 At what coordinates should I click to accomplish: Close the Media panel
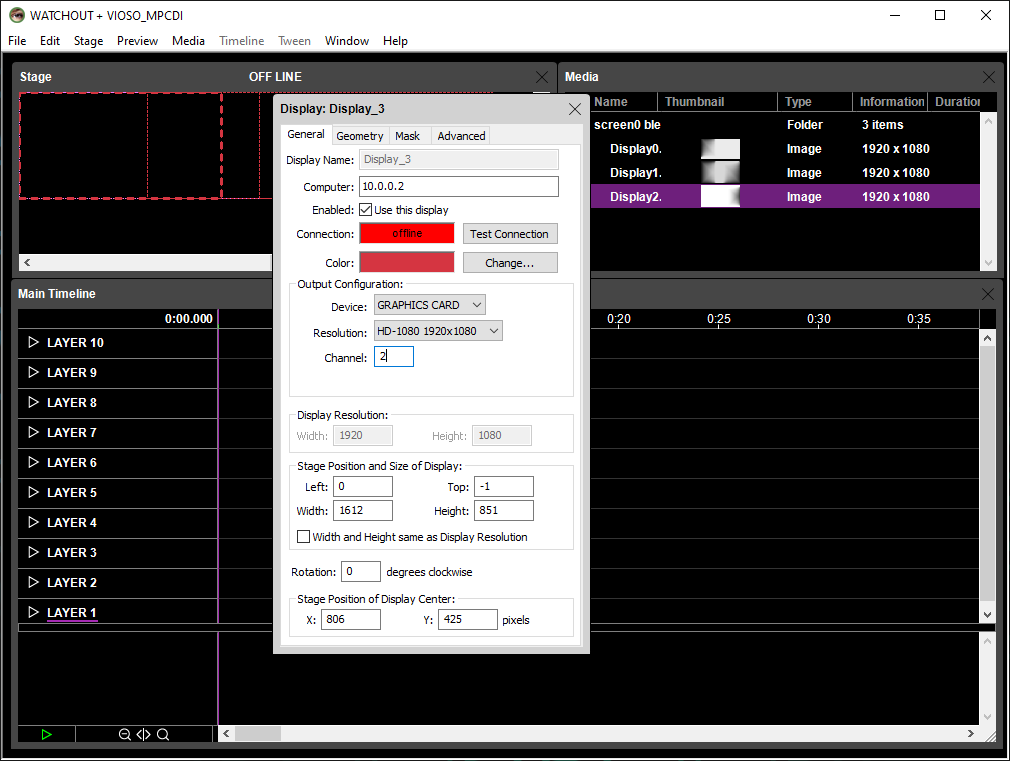point(988,77)
